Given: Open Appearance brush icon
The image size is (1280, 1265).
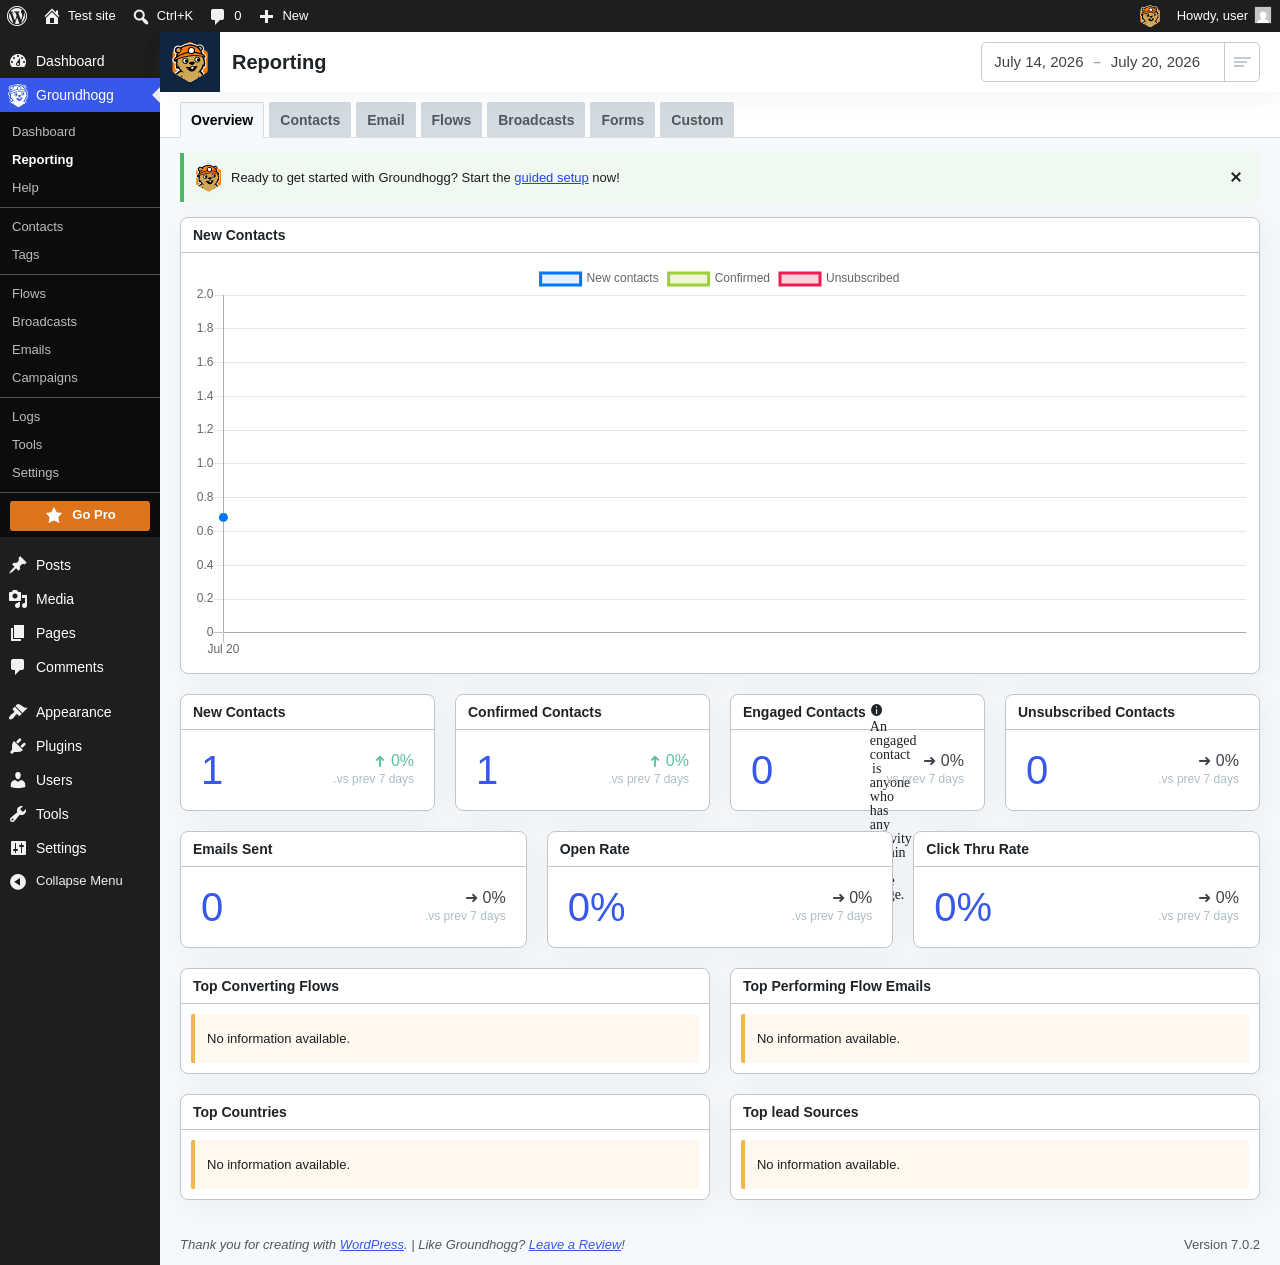Looking at the screenshot, I should tap(18, 712).
